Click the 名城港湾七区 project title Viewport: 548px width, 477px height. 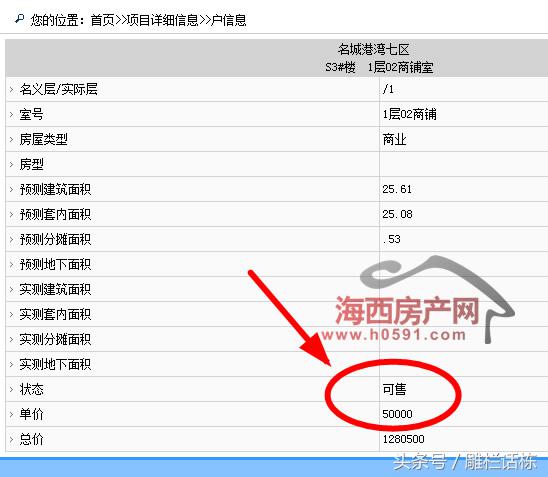[373, 49]
